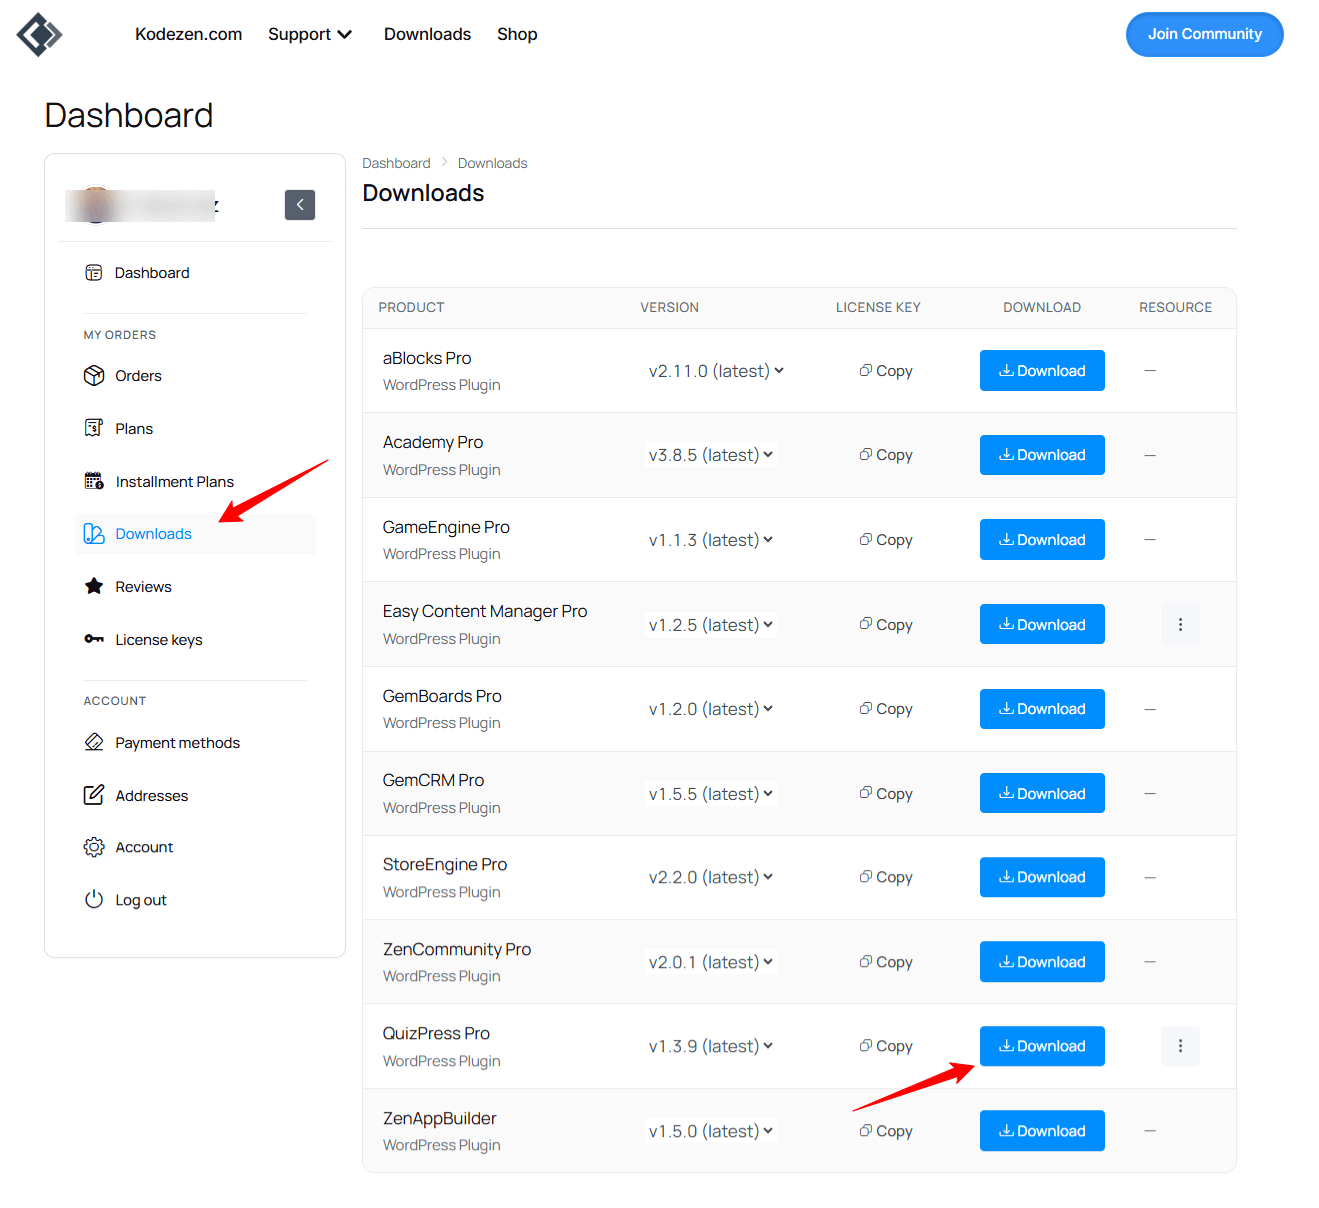
Task: Copy license key for GemBoards Pro
Action: 886,709
